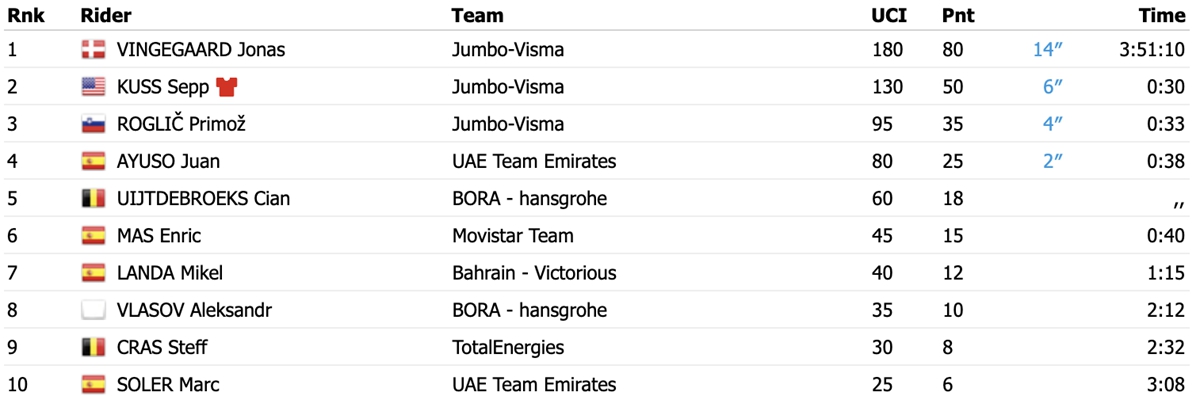Click the Spanish flag next to Soler
This screenshot has width=1200, height=396.
[93, 384]
